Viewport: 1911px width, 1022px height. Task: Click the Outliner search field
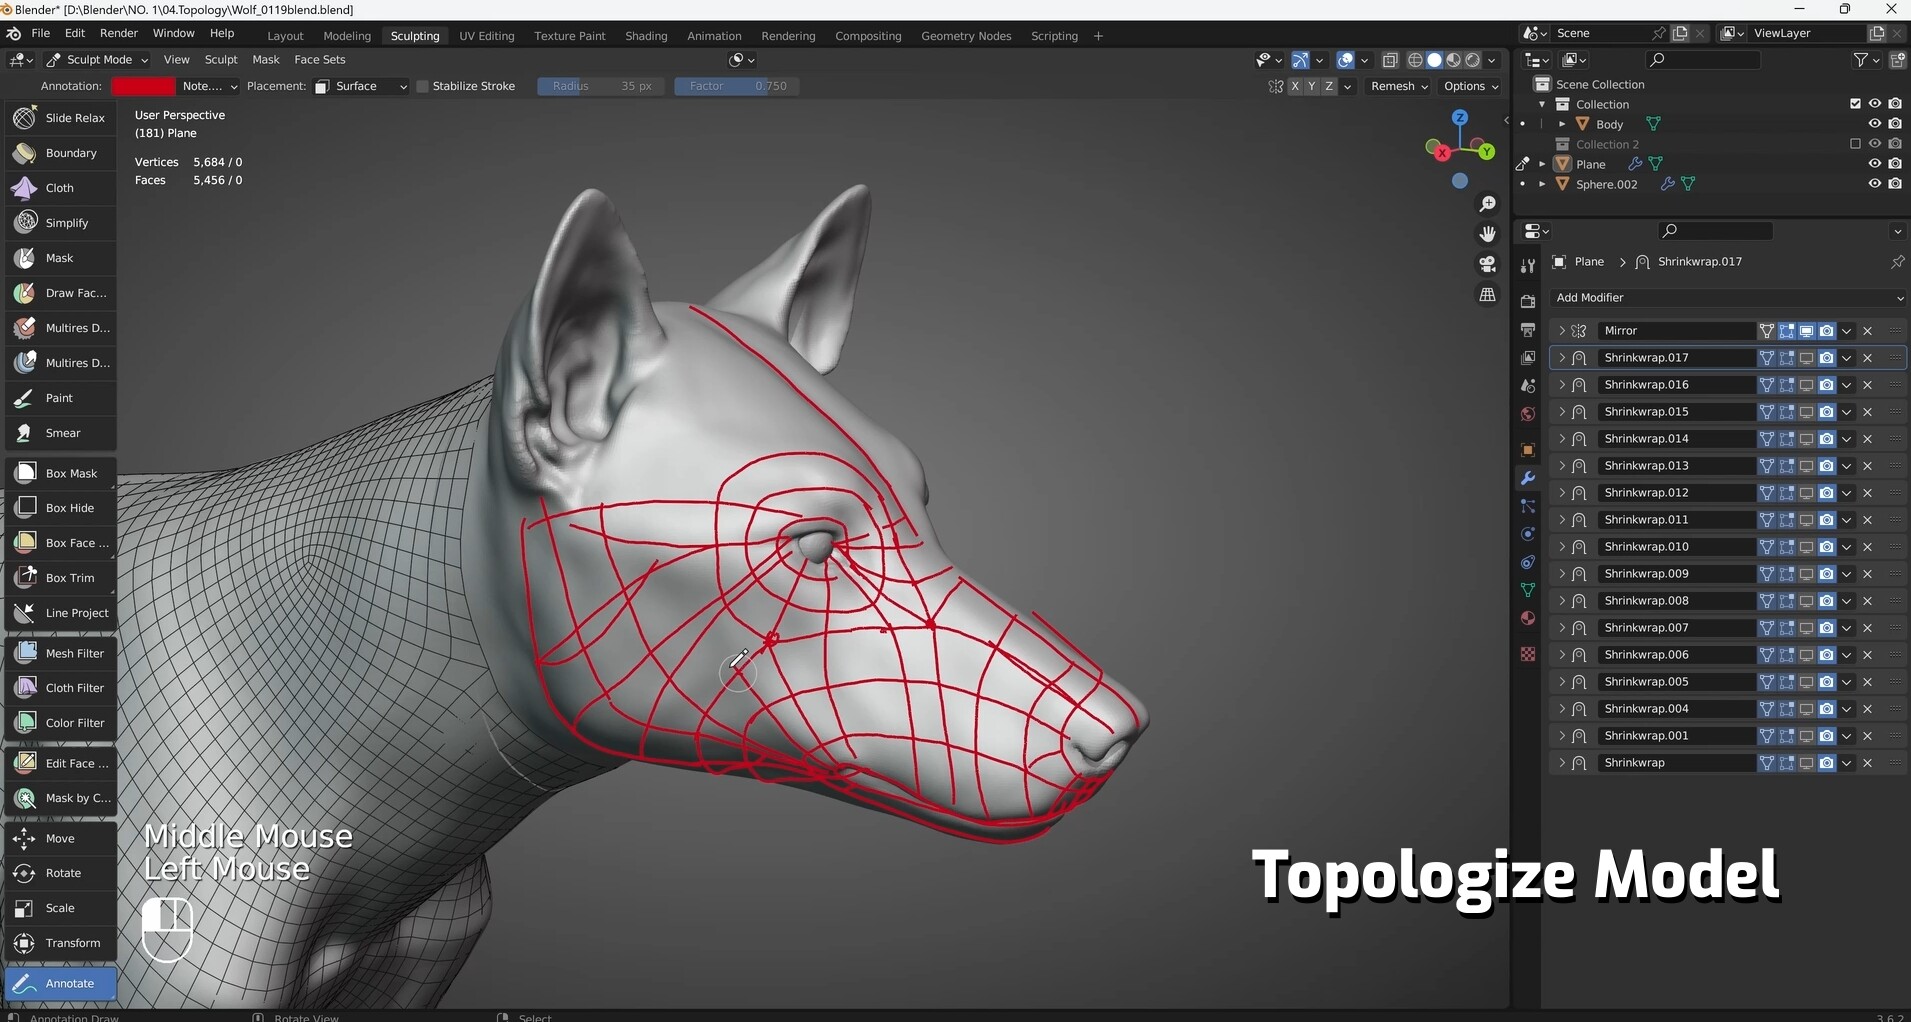tap(1703, 59)
